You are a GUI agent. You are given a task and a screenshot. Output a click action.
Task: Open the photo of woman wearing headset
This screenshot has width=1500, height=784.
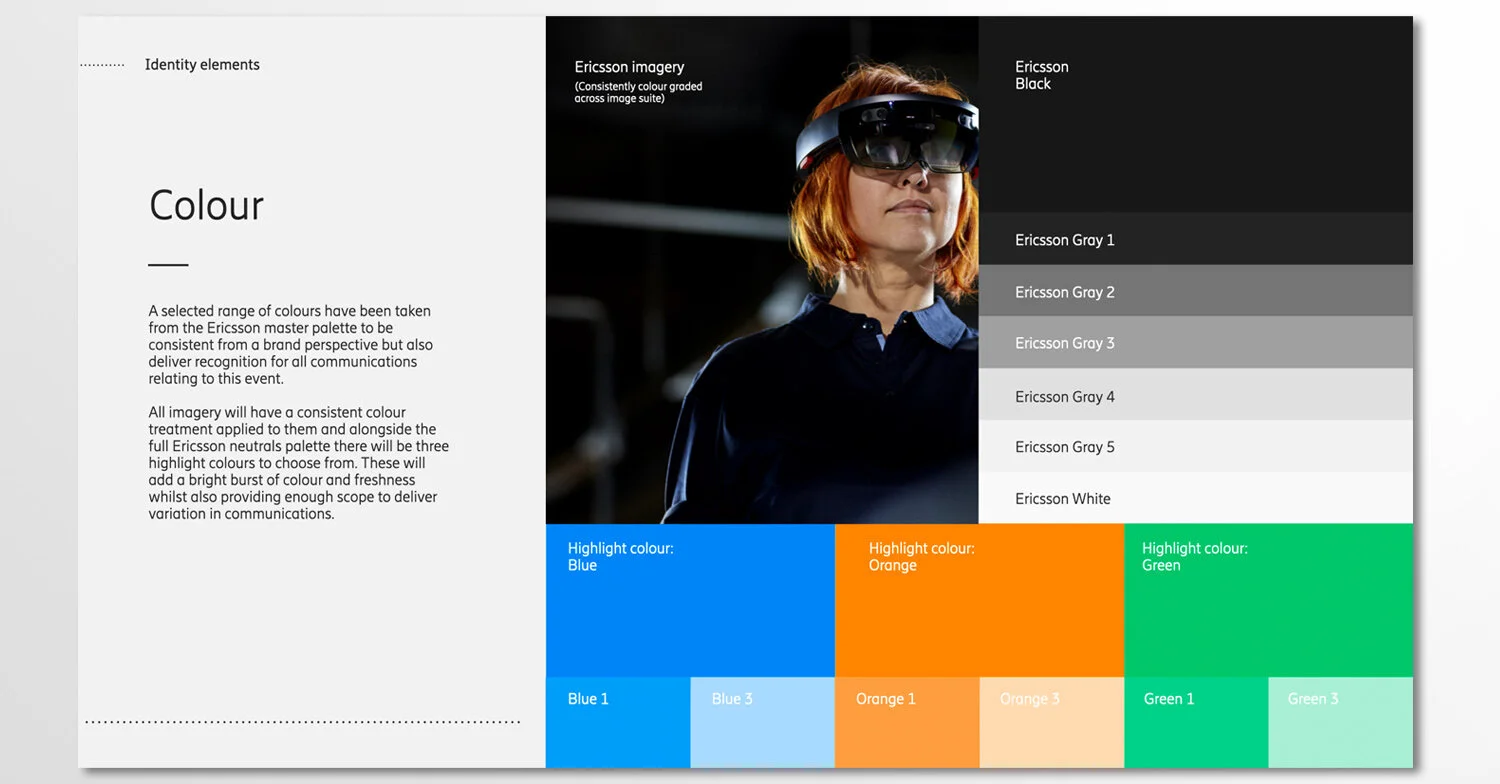pyautogui.click(x=762, y=270)
